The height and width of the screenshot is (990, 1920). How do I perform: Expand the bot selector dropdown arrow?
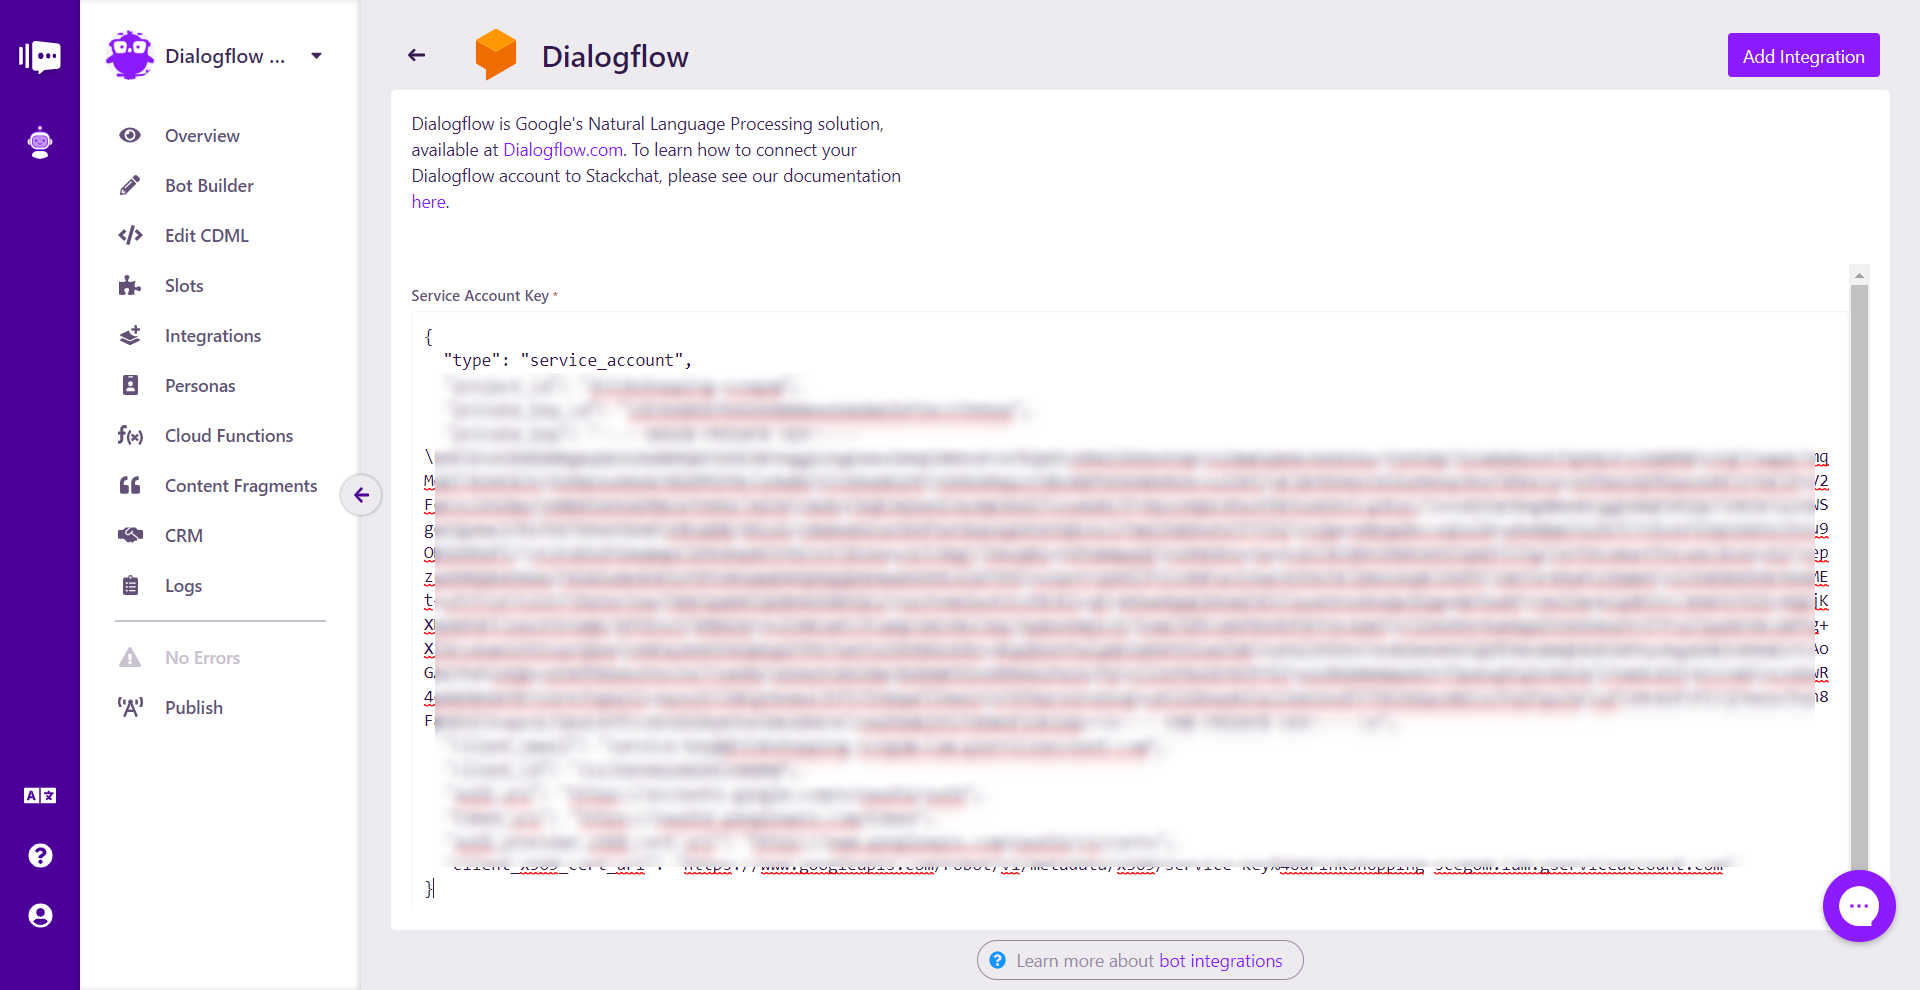tap(317, 56)
